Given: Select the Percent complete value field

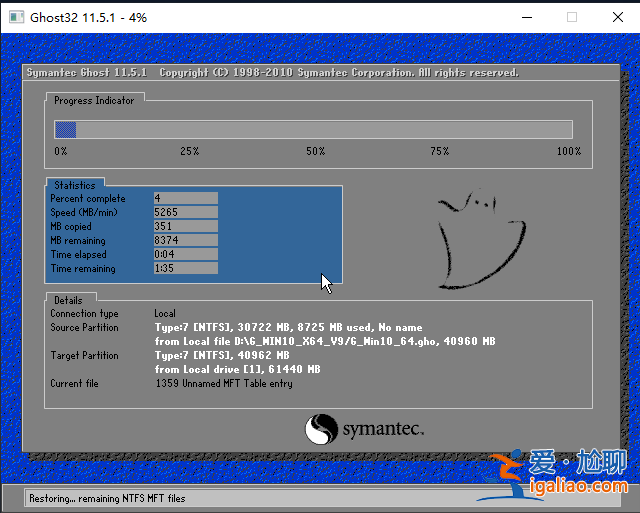Looking at the screenshot, I should pos(185,198).
